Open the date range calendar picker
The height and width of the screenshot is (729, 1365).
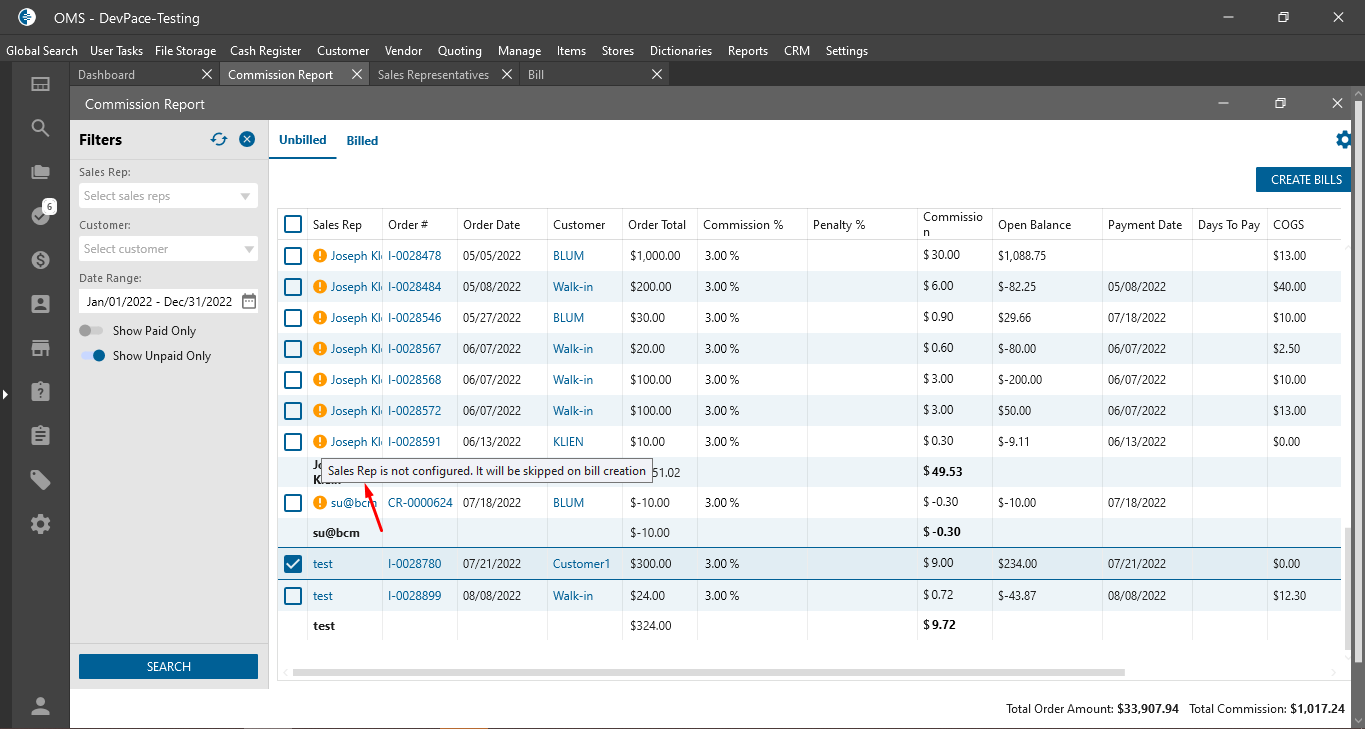click(249, 301)
